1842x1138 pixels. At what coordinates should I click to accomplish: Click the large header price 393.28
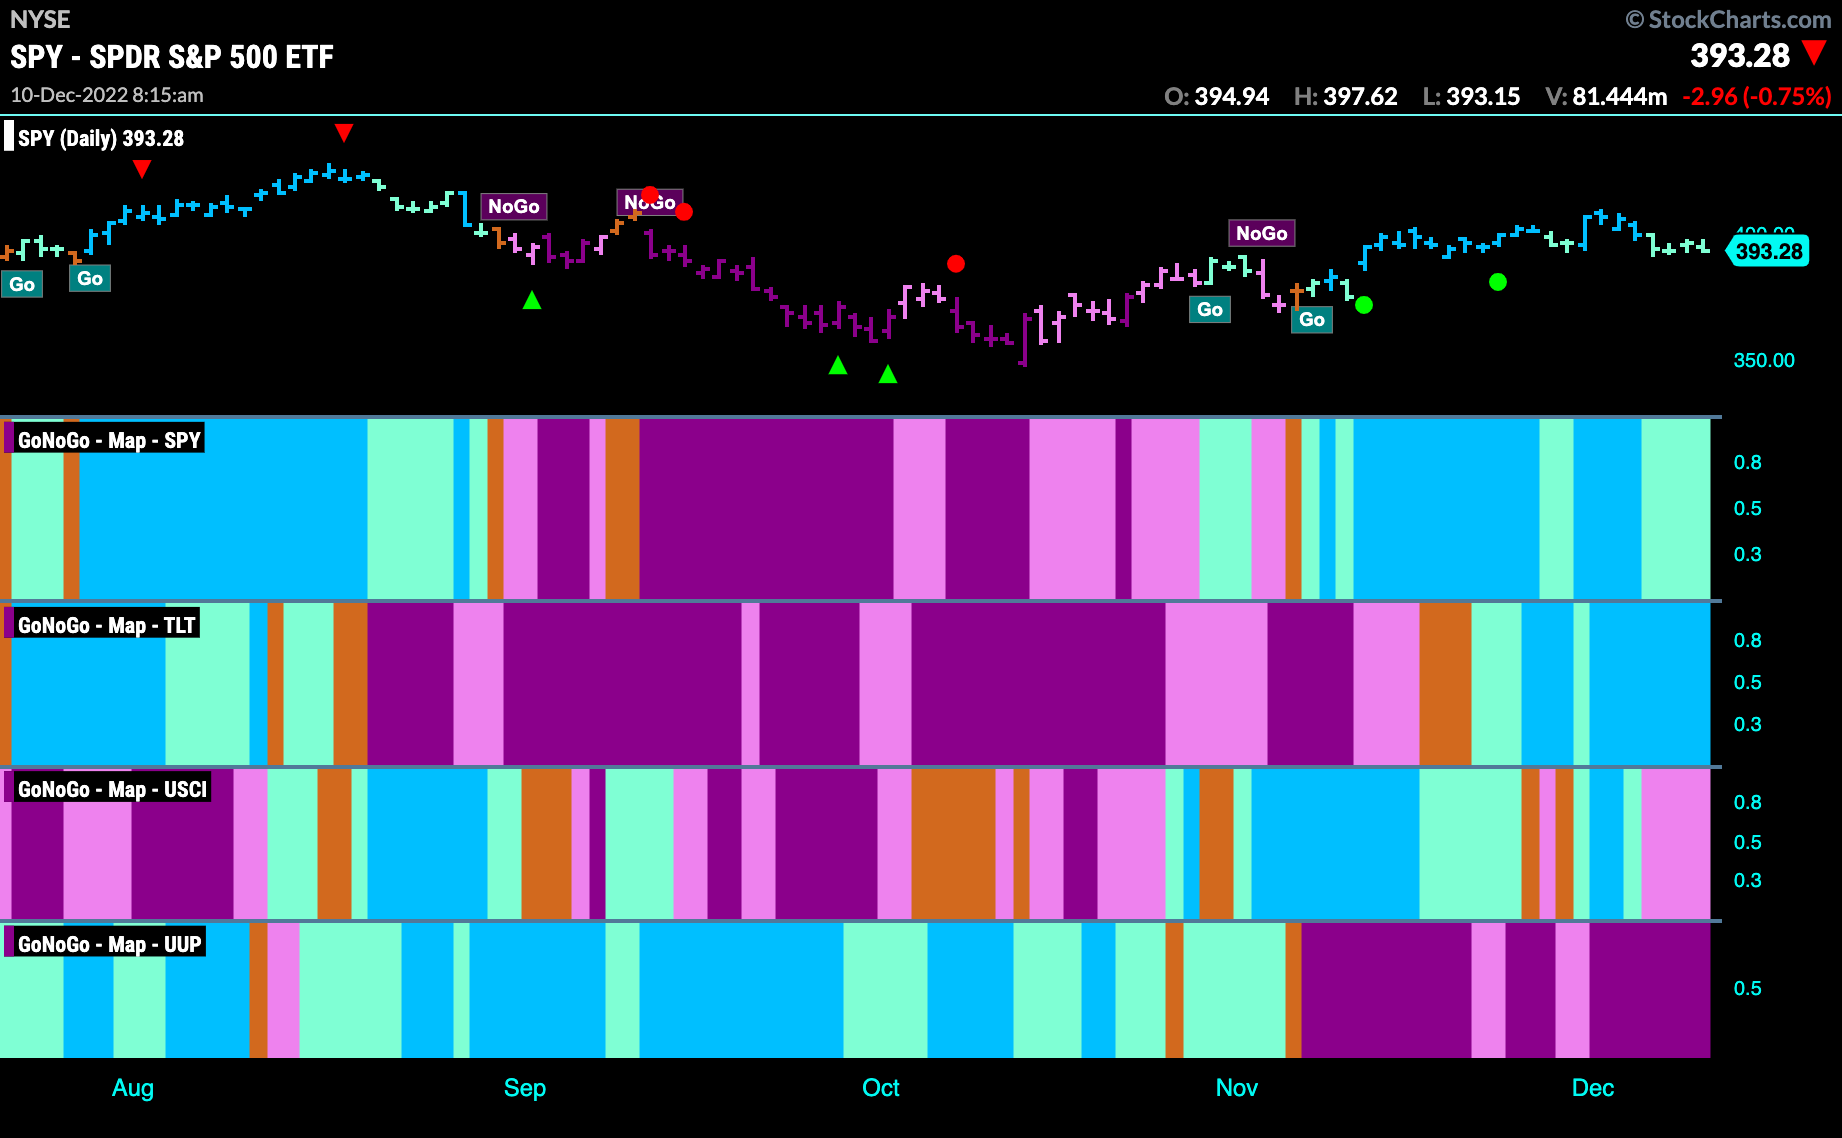click(1740, 56)
